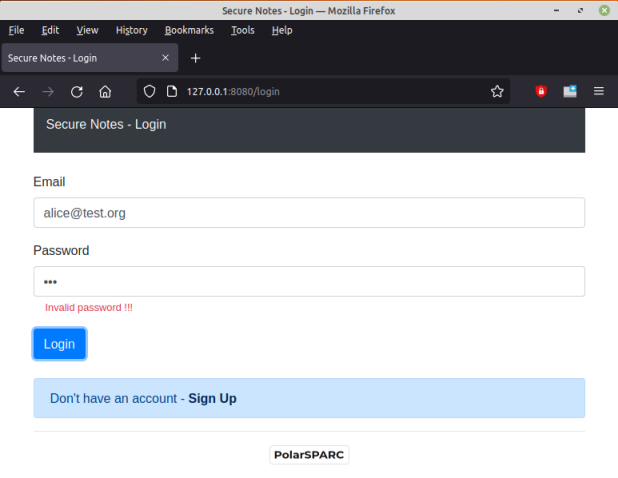Click the browser back arrow button
The width and height of the screenshot is (618, 478).
19,91
